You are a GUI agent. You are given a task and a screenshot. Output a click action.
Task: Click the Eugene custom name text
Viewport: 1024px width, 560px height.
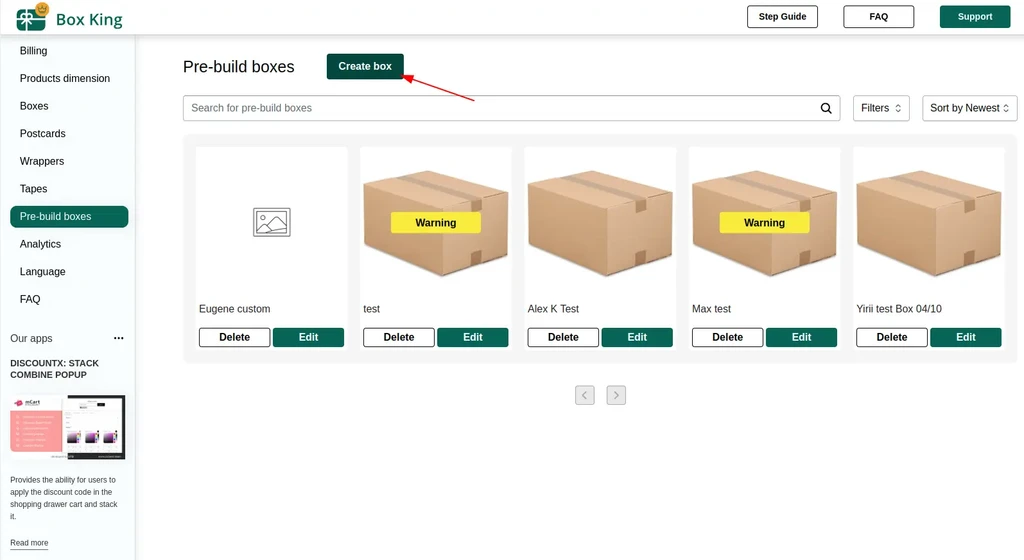(234, 309)
